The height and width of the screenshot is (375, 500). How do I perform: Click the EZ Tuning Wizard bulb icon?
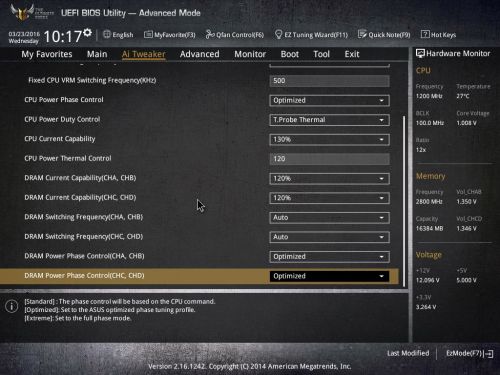click(x=278, y=34)
